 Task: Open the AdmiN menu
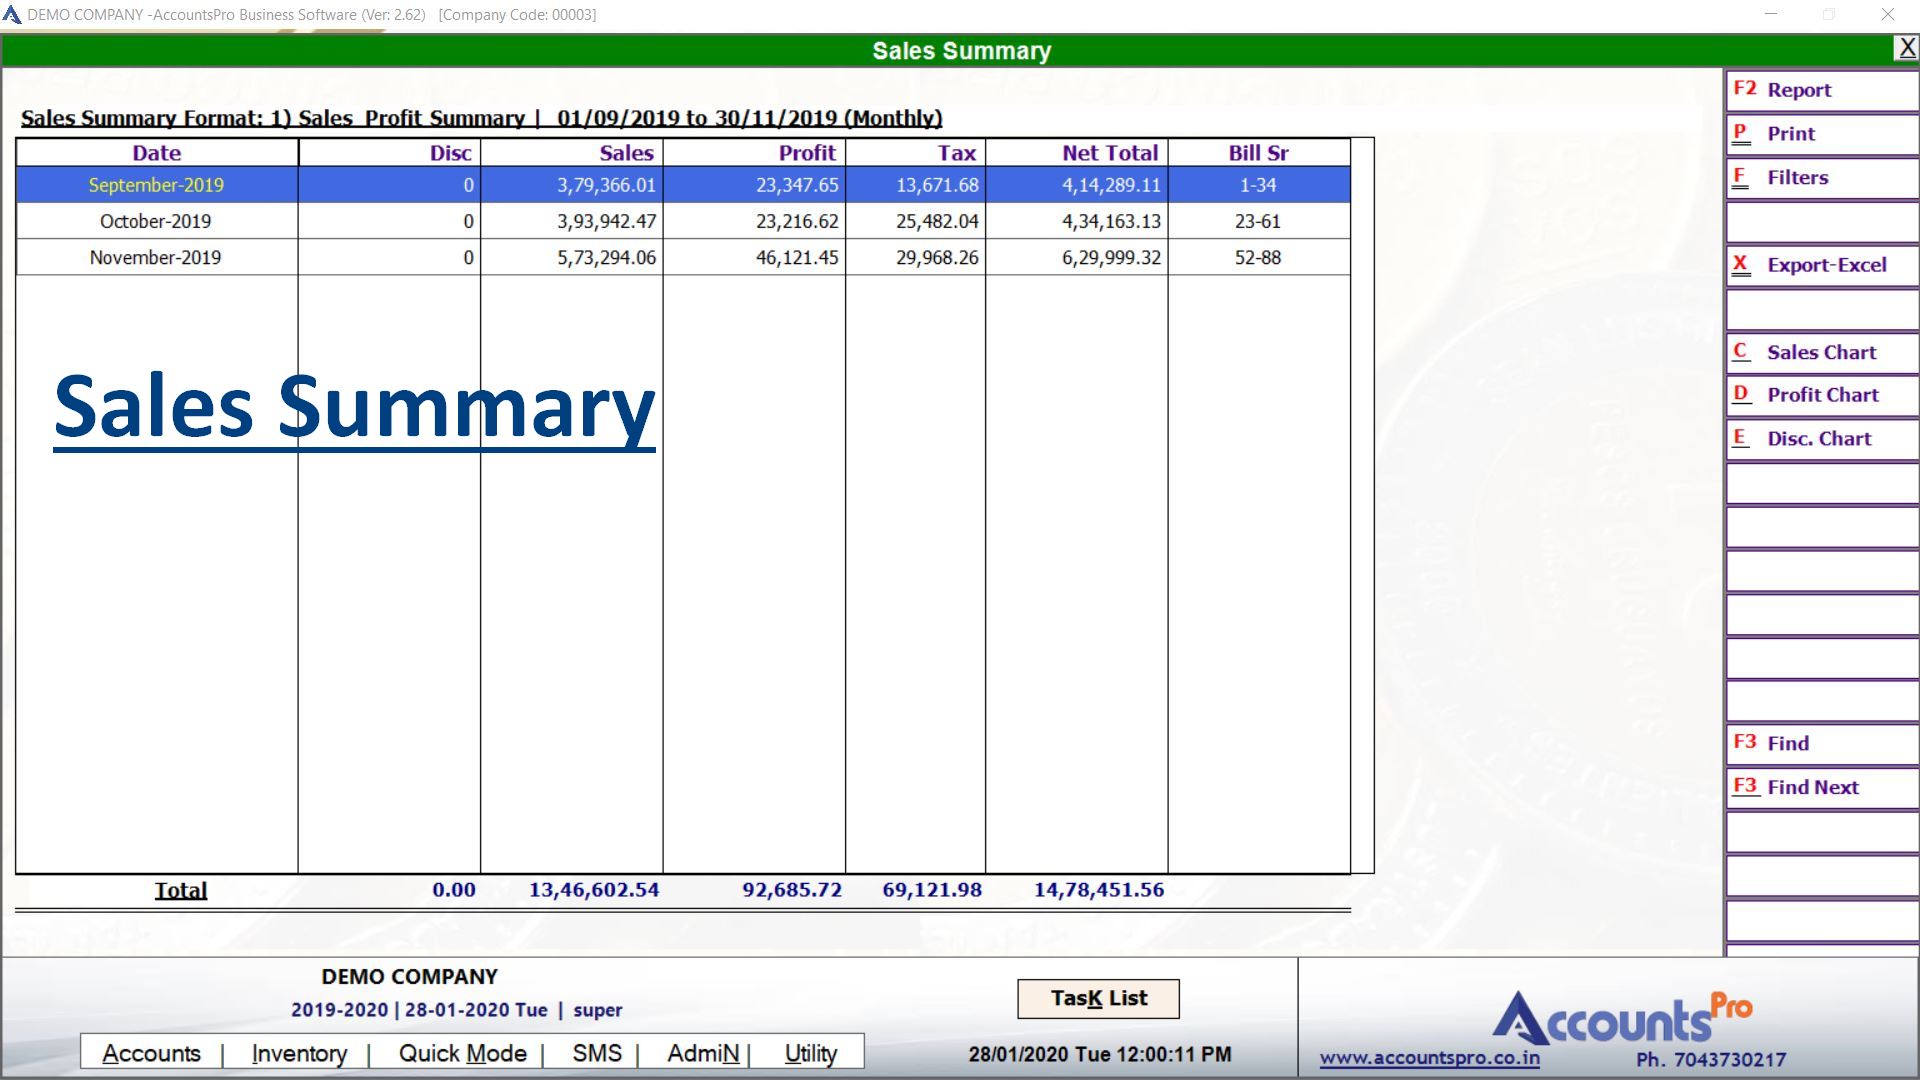pyautogui.click(x=703, y=1053)
